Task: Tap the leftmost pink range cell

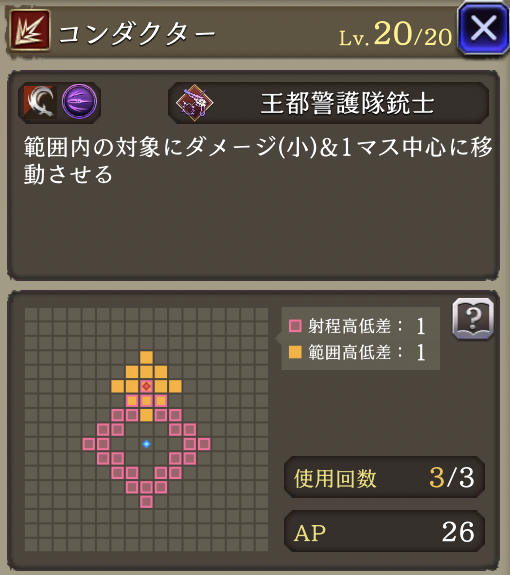Action: click(89, 444)
